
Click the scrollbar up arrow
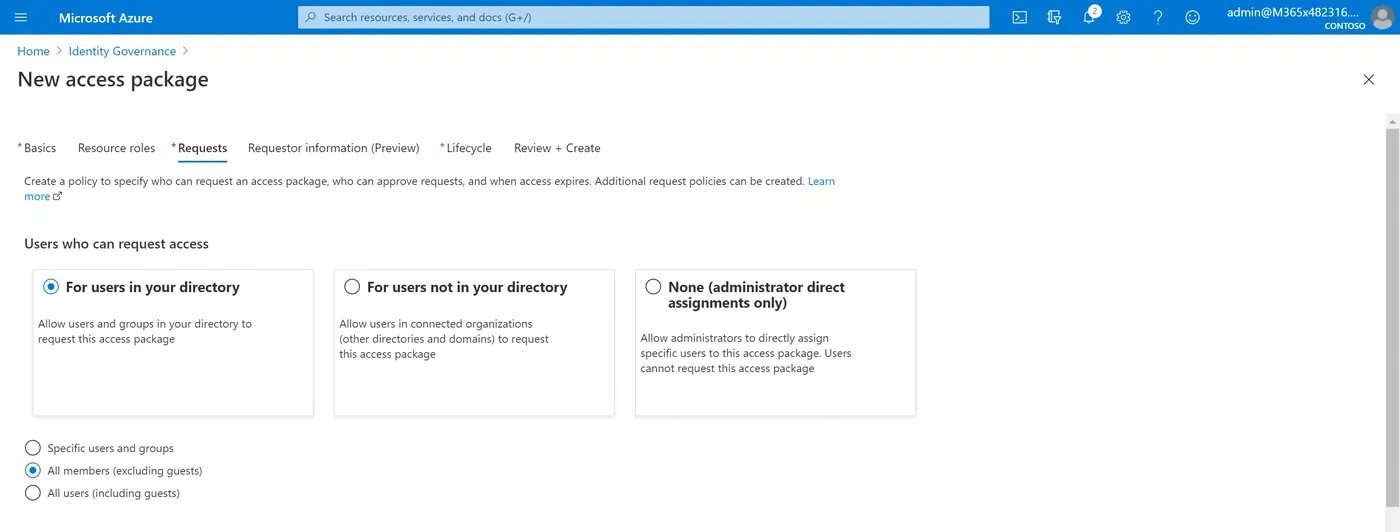(1392, 121)
